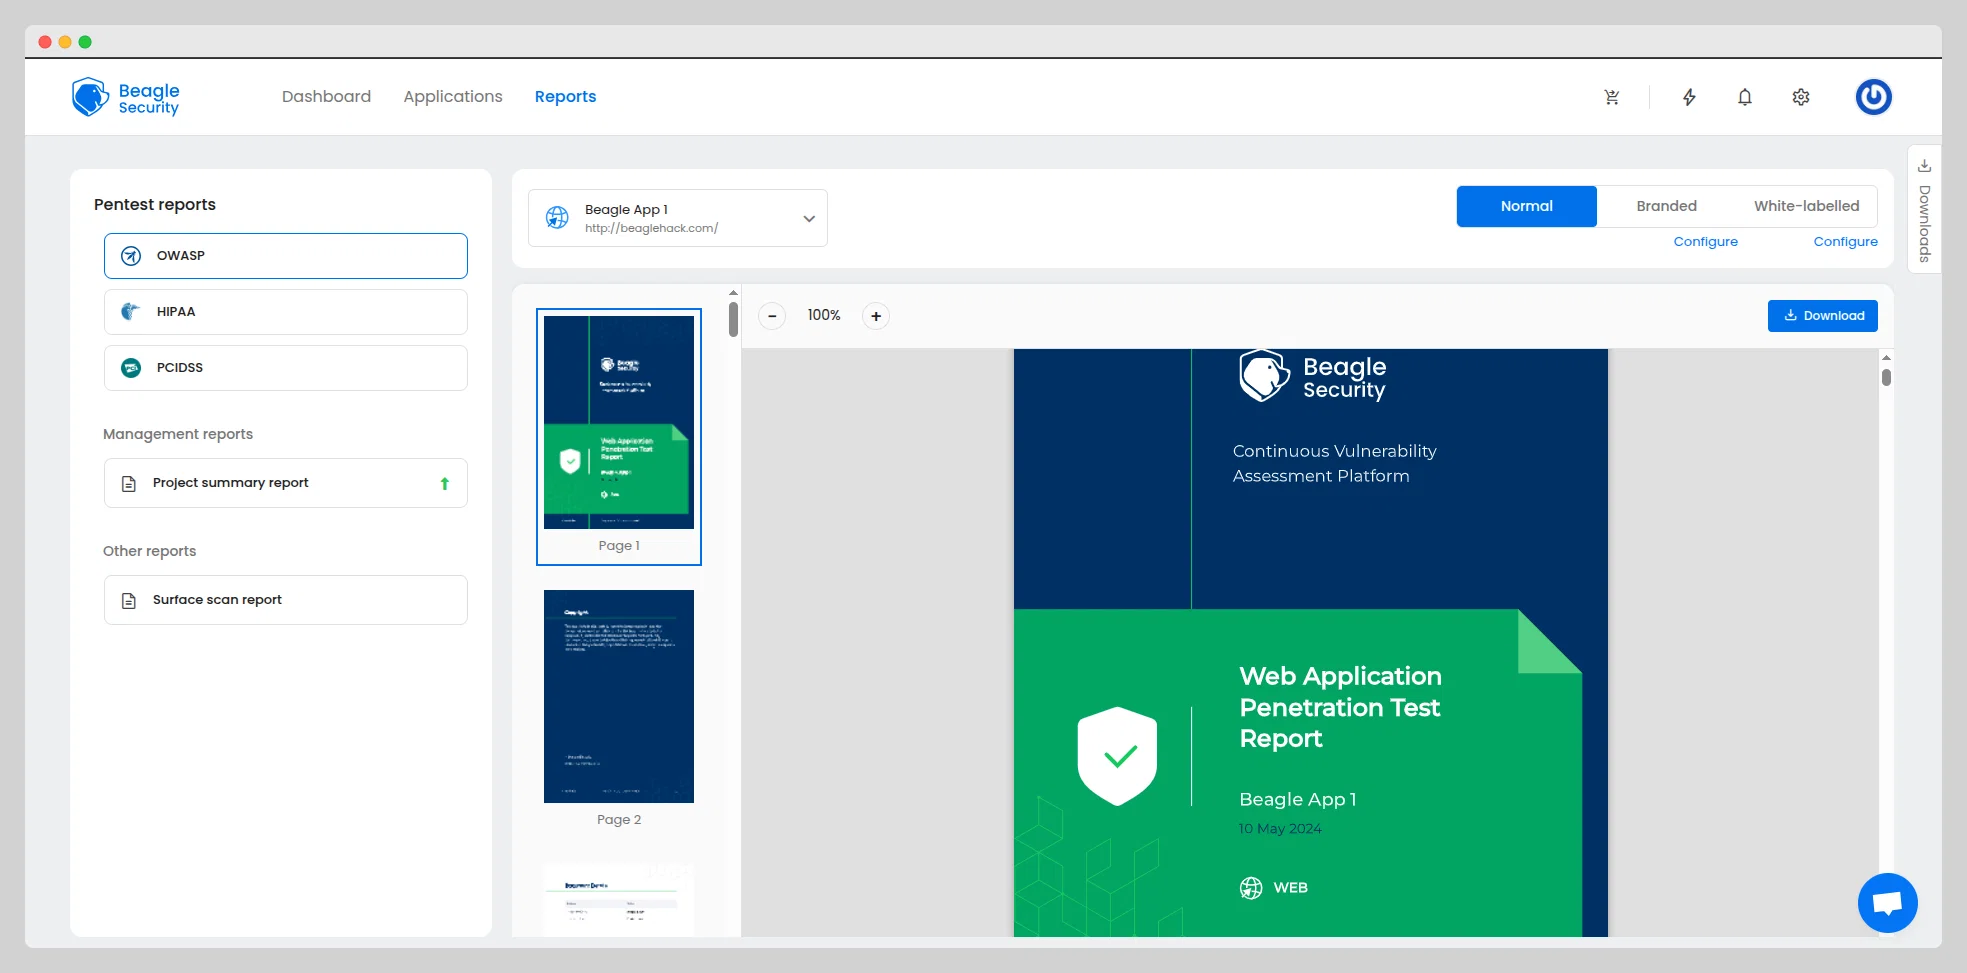This screenshot has width=1967, height=973.
Task: Click '10 May 2024' on the cover
Action: point(1280,829)
